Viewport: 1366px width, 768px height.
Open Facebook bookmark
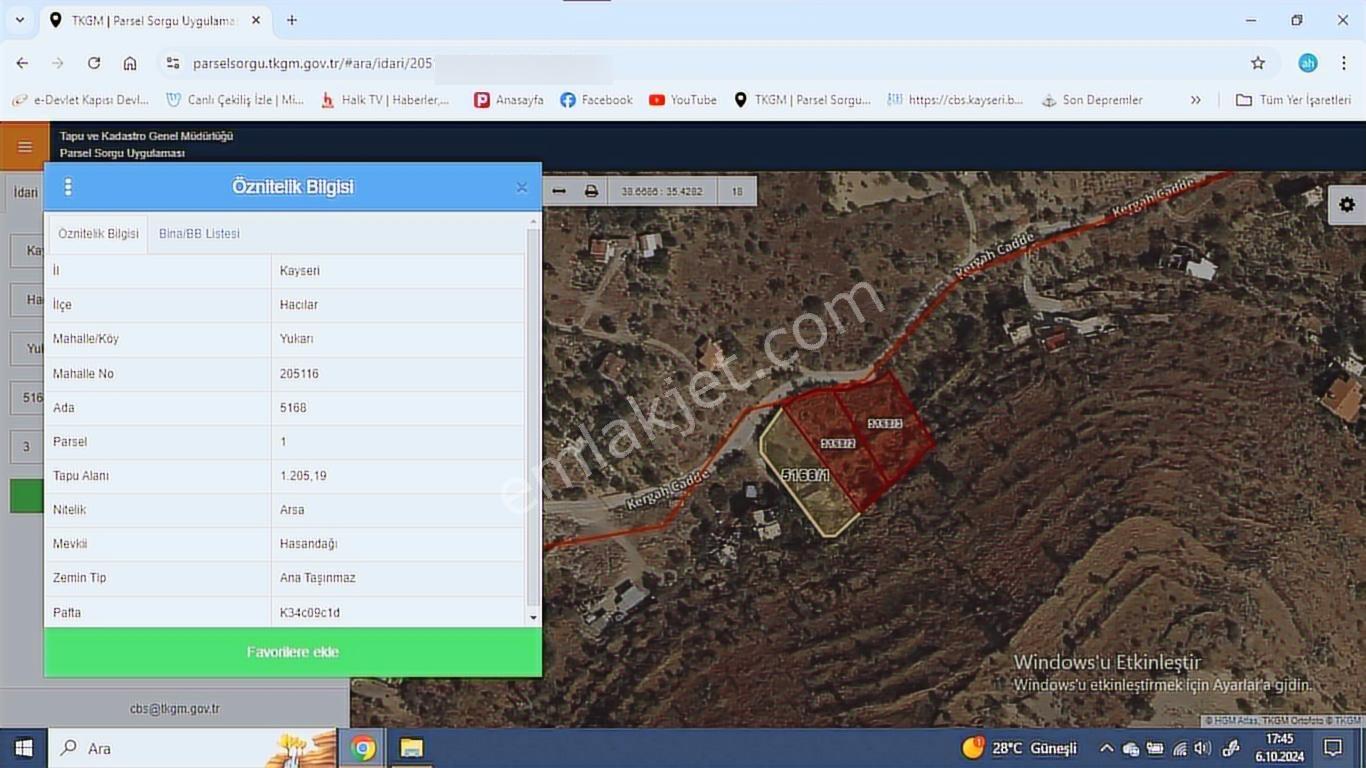596,100
